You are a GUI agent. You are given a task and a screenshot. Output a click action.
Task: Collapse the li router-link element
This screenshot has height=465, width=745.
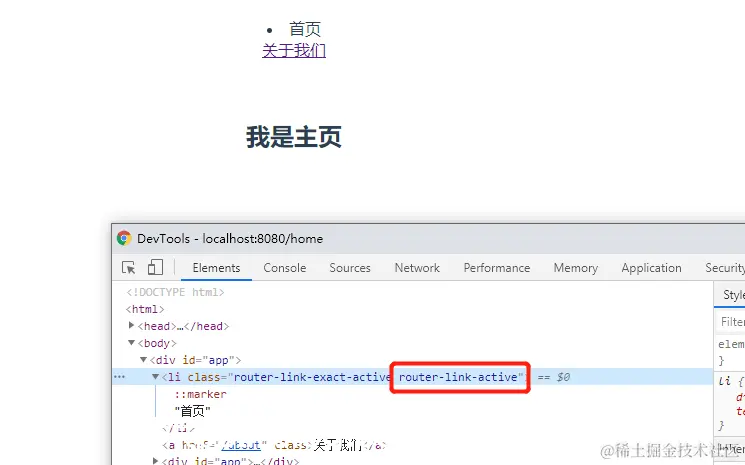point(155,377)
